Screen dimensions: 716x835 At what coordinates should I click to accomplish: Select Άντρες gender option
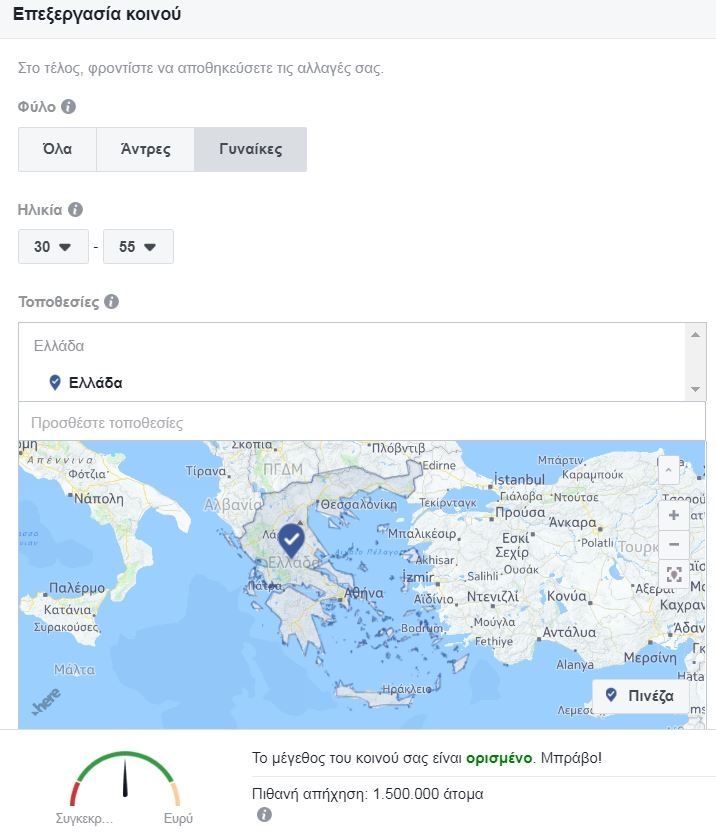pos(145,150)
